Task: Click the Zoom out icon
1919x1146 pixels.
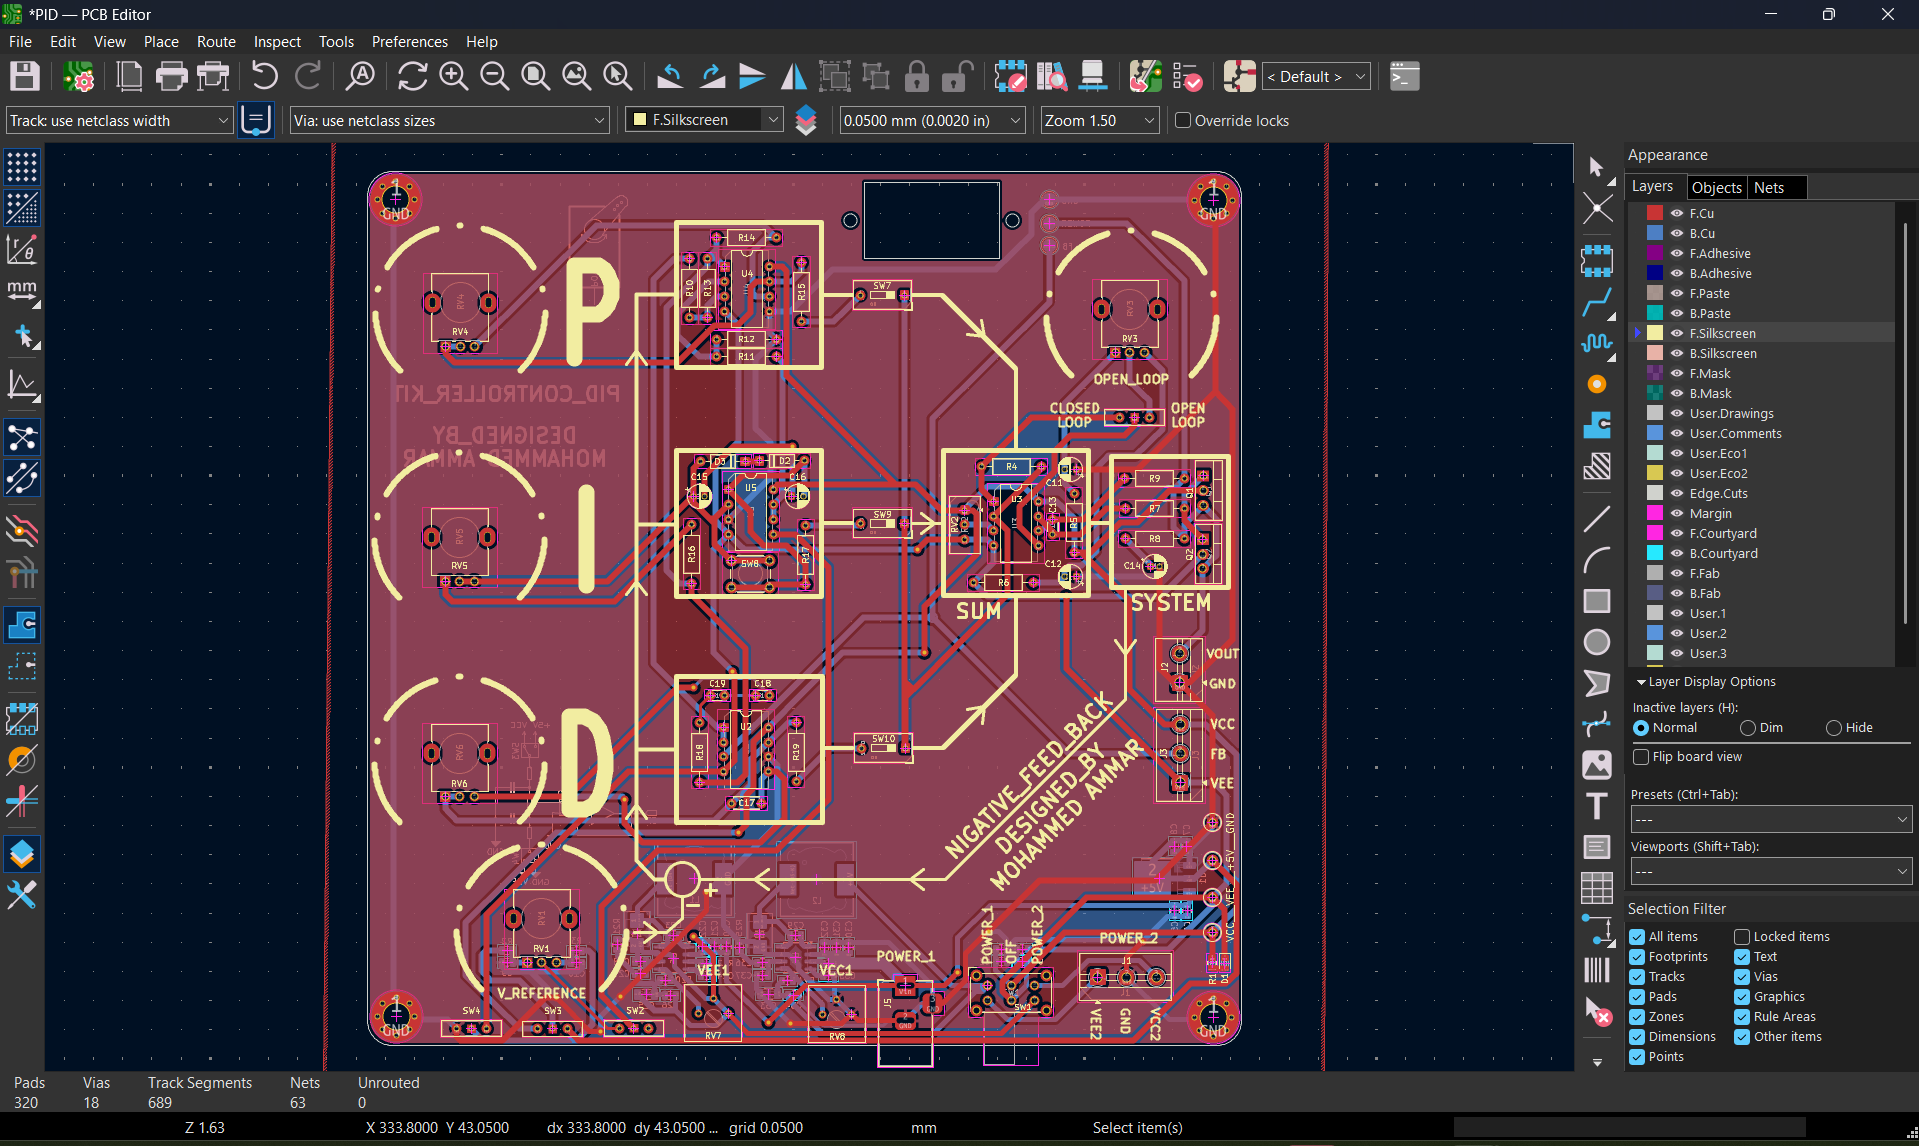Action: [x=494, y=77]
